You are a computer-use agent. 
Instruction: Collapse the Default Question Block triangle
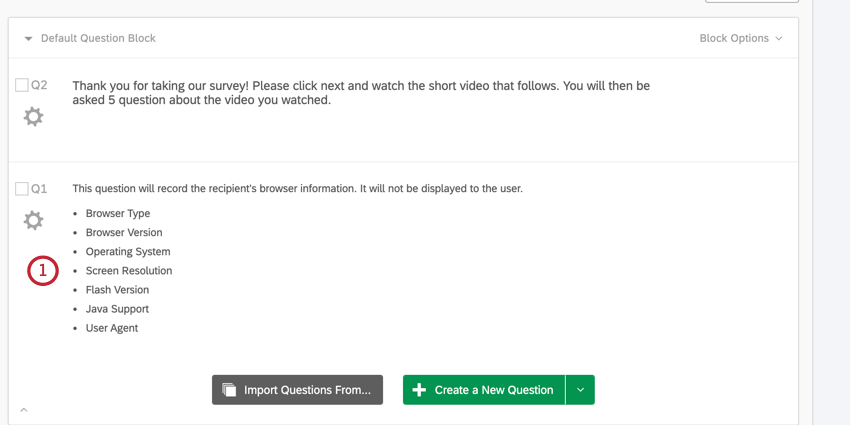tap(28, 39)
